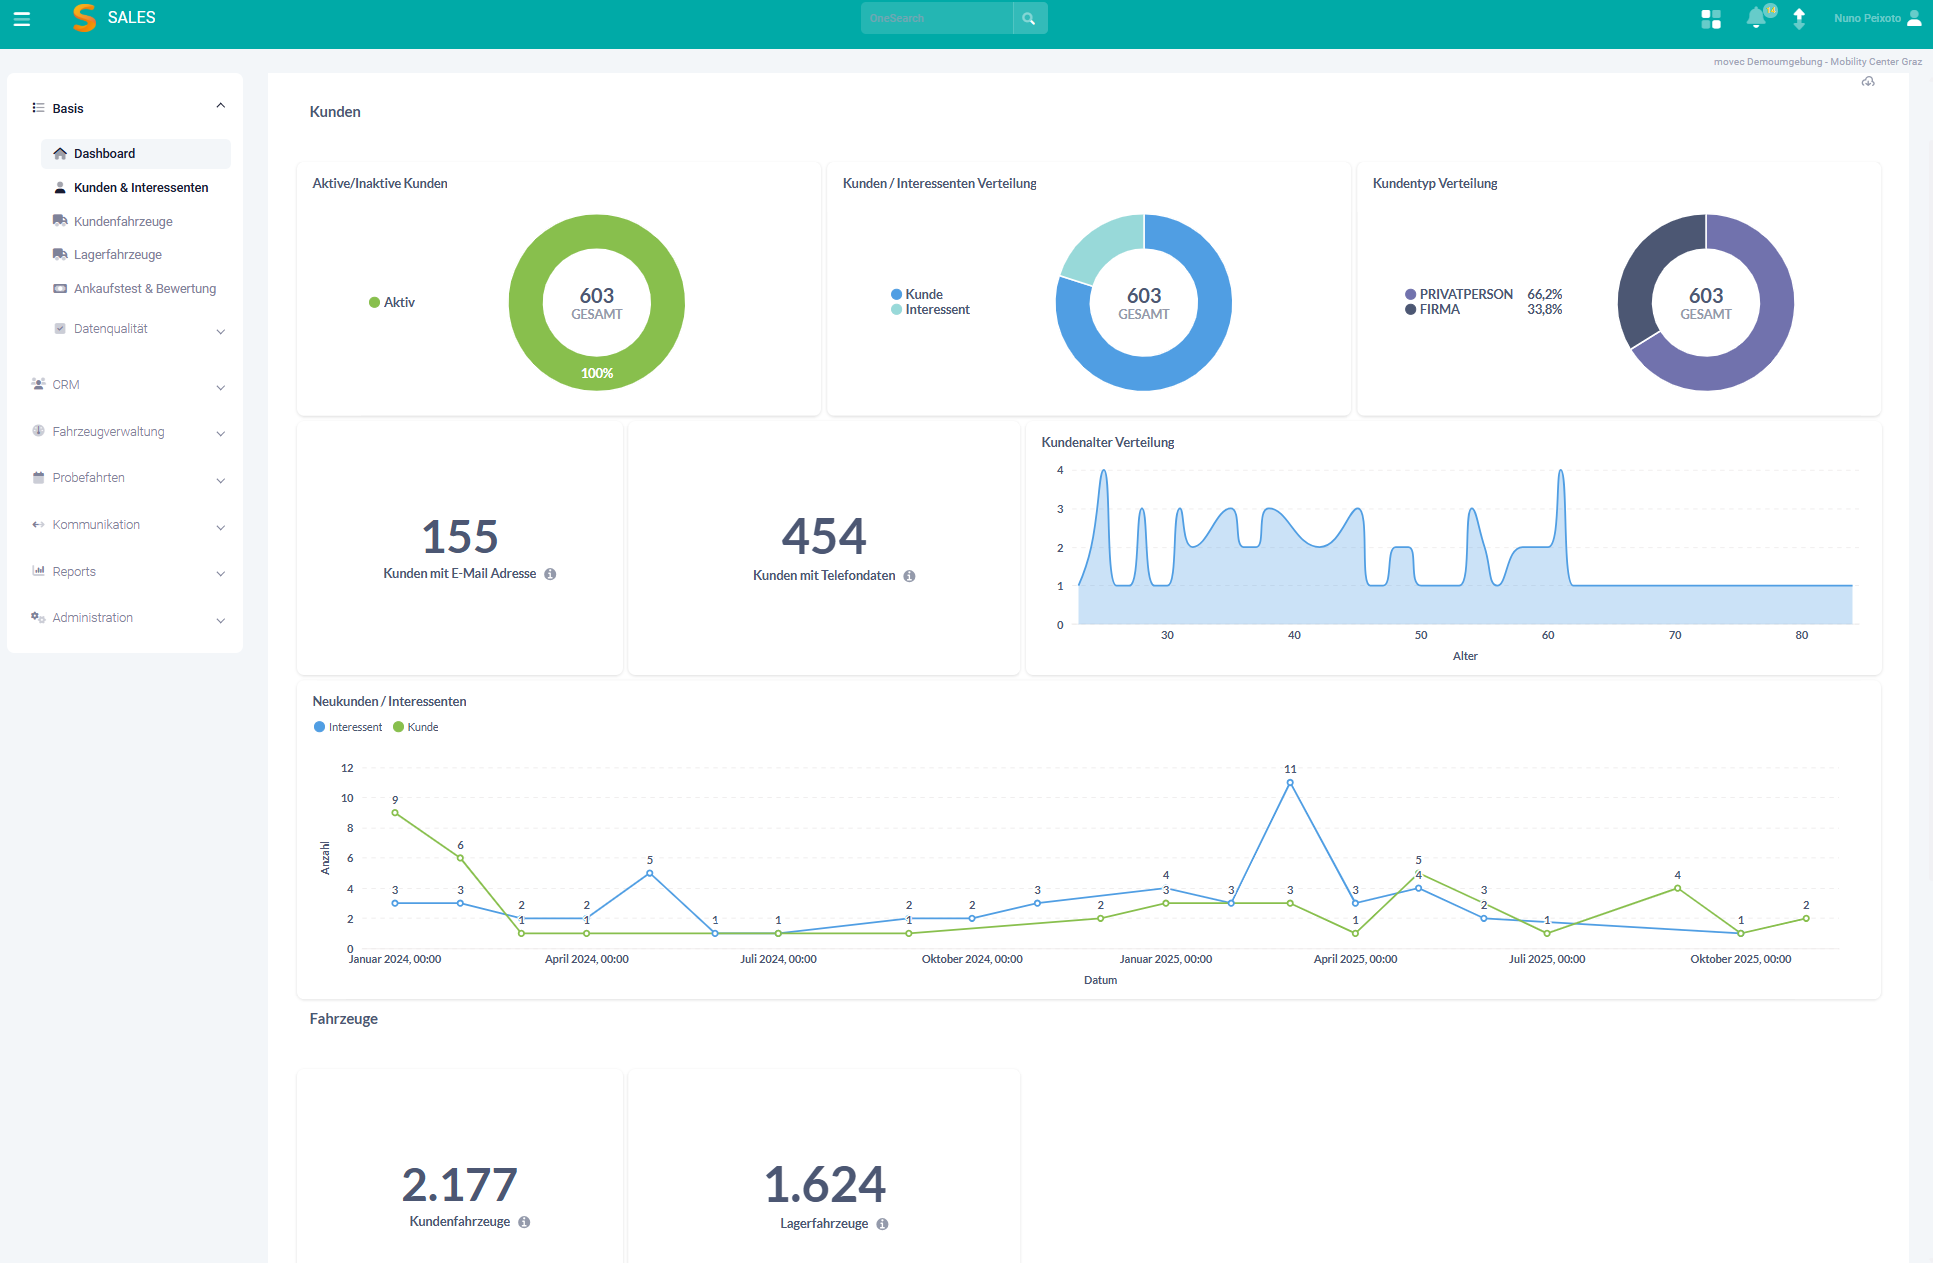
Task: Focus the OneSearch input field
Action: point(936,19)
